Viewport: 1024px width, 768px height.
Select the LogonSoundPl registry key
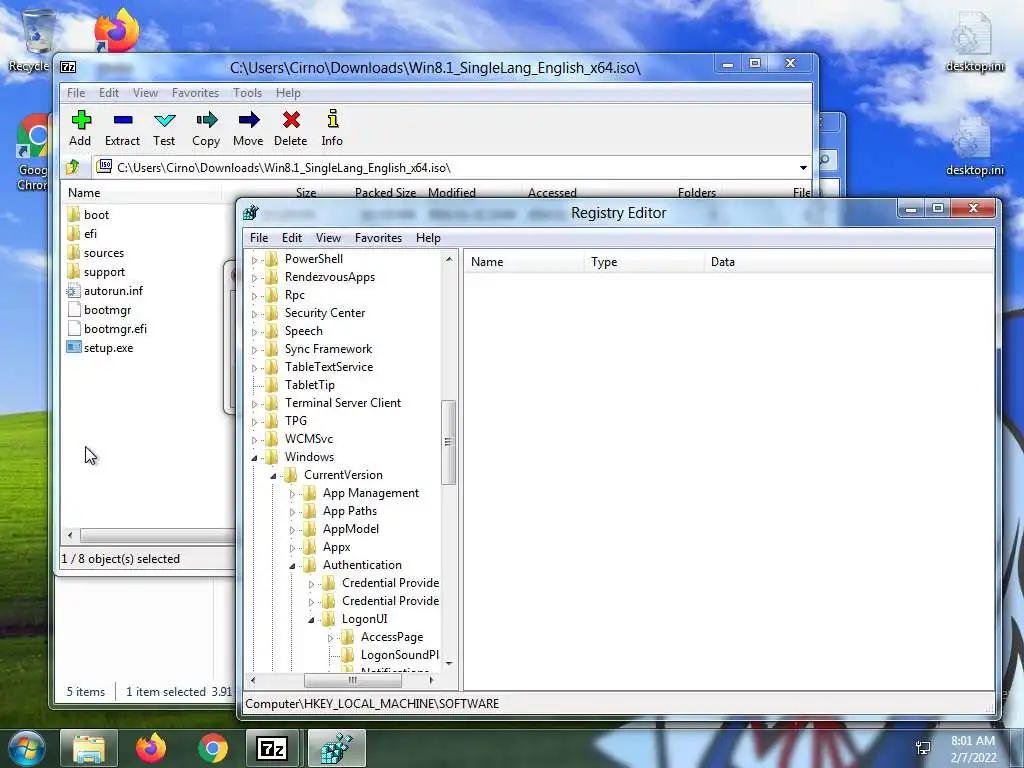coord(399,655)
